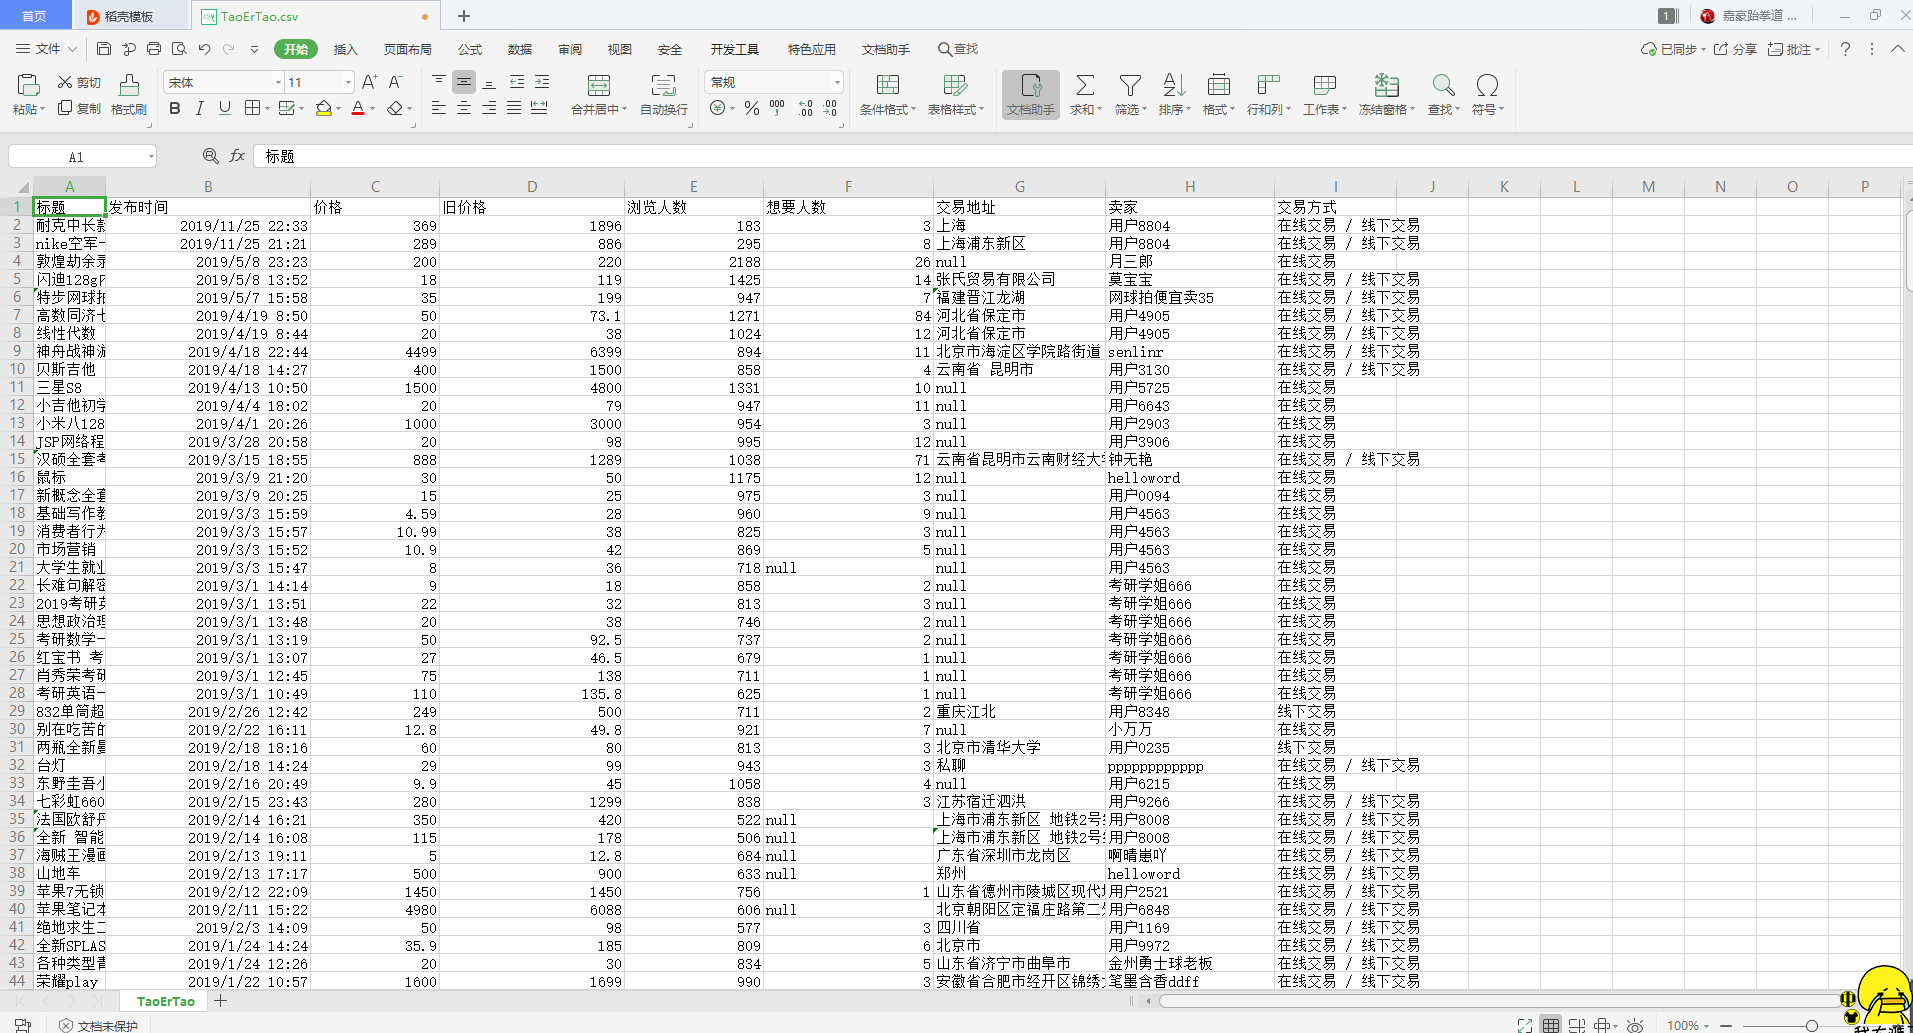Click the redo arrow icon
1913x1033 pixels.
coord(229,49)
